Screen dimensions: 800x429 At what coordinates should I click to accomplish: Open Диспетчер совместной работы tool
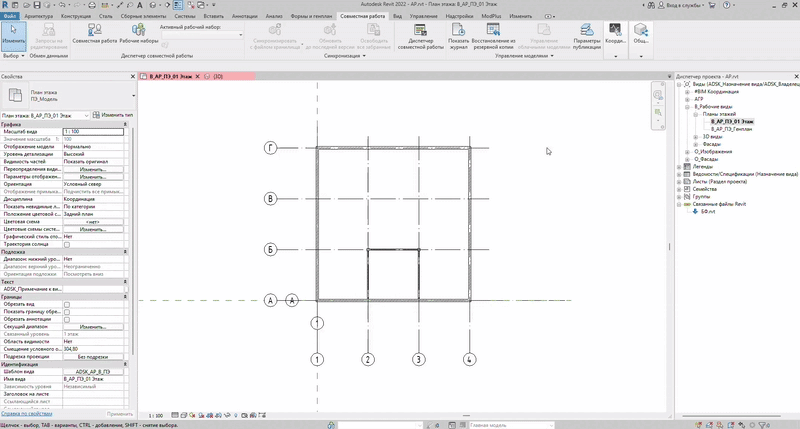420,36
